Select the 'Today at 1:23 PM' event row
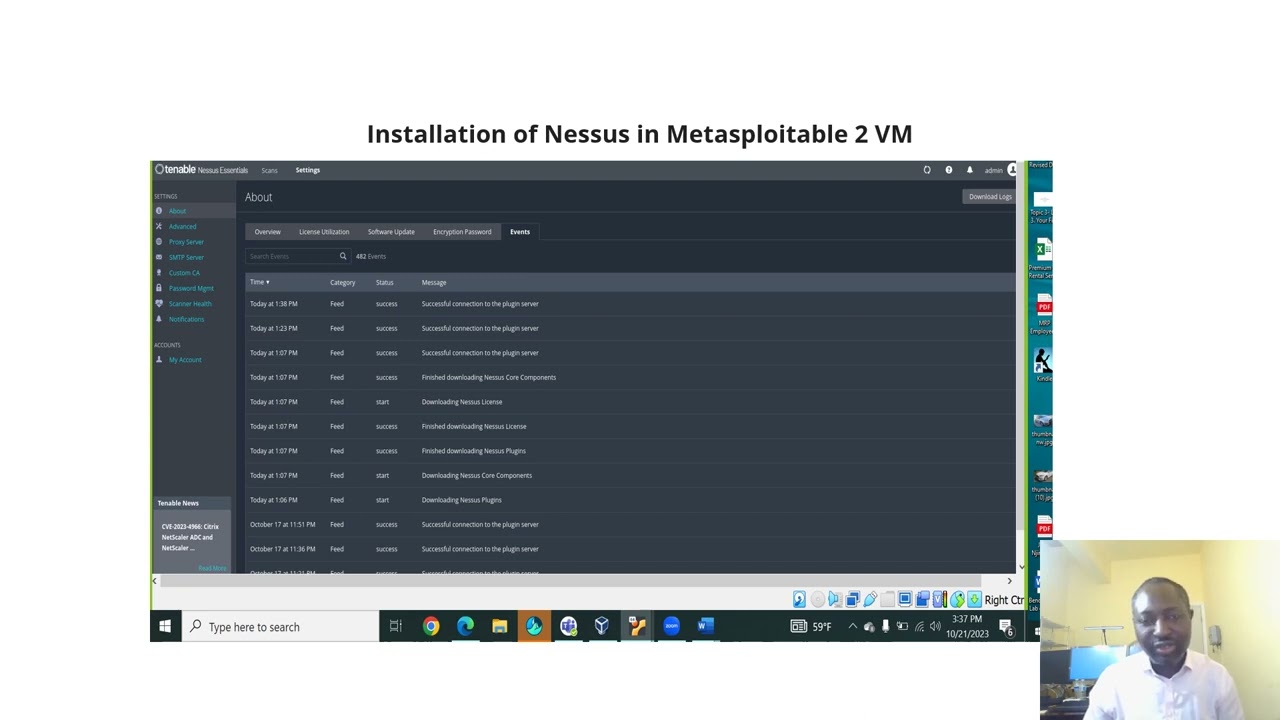1280x720 pixels. [630, 328]
